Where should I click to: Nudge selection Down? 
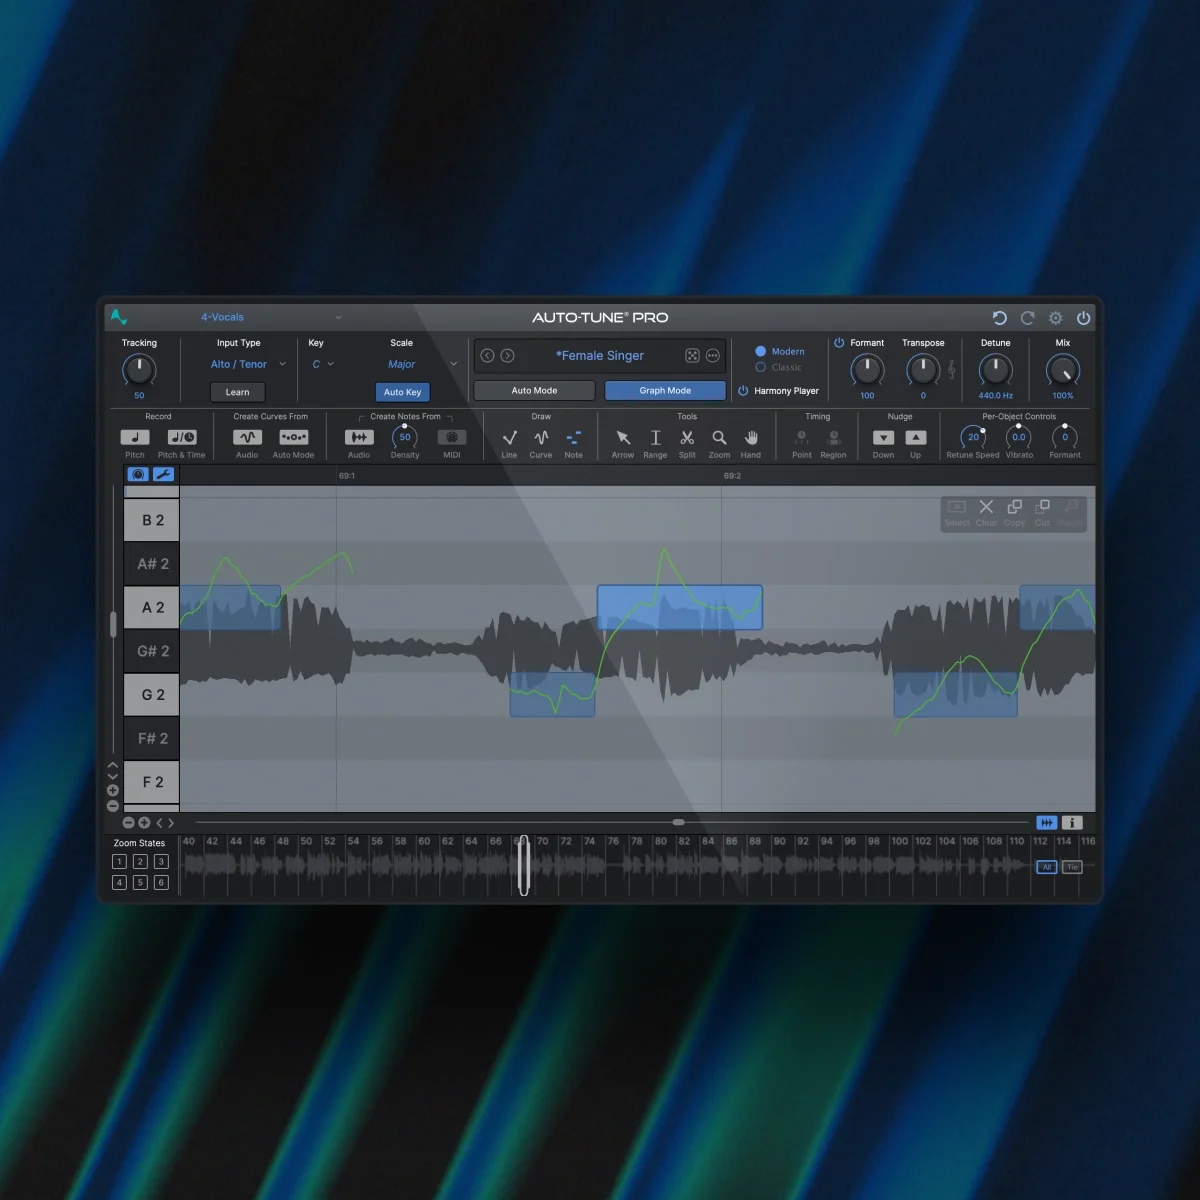[883, 437]
